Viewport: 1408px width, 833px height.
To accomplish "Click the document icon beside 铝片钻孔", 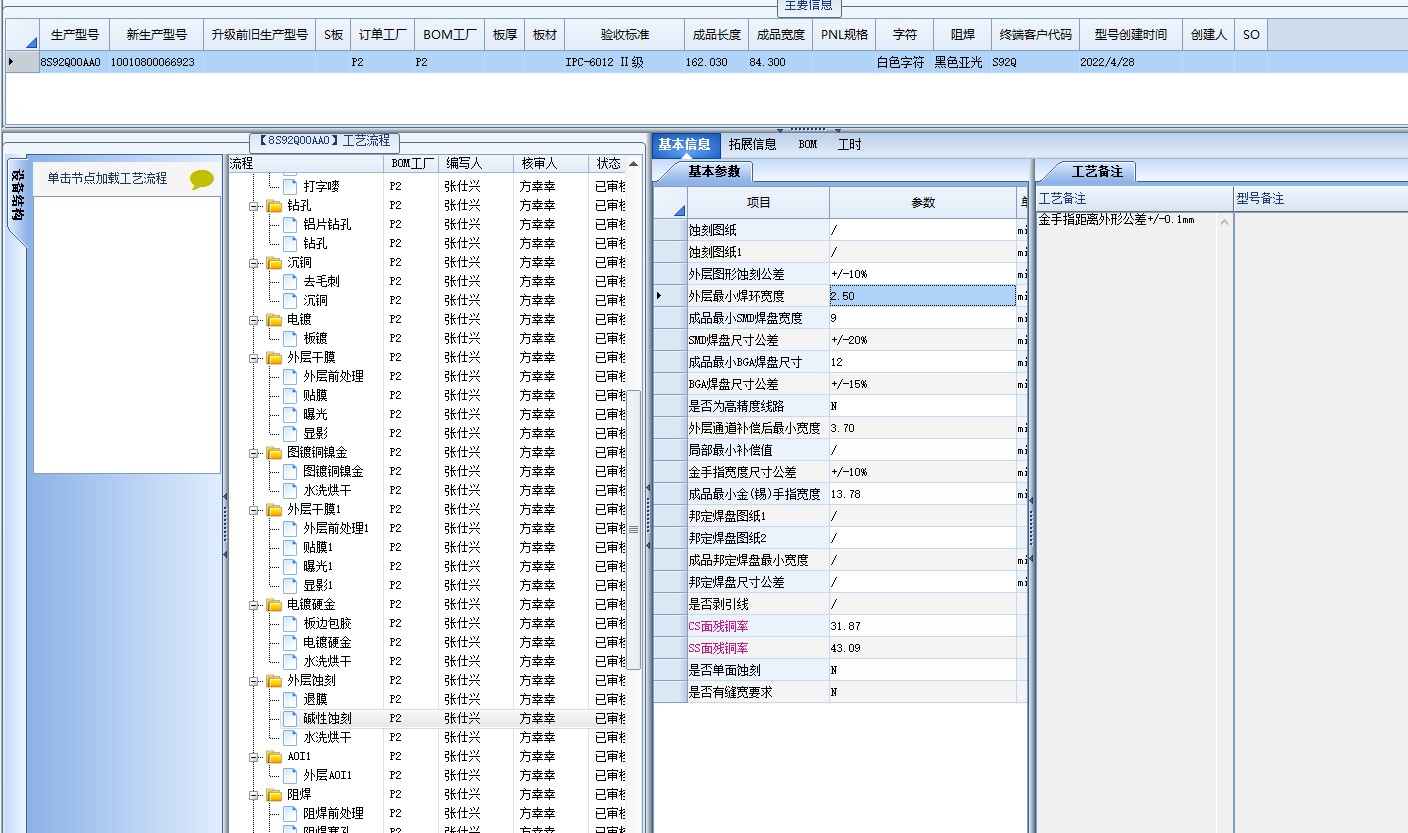I will [x=290, y=225].
